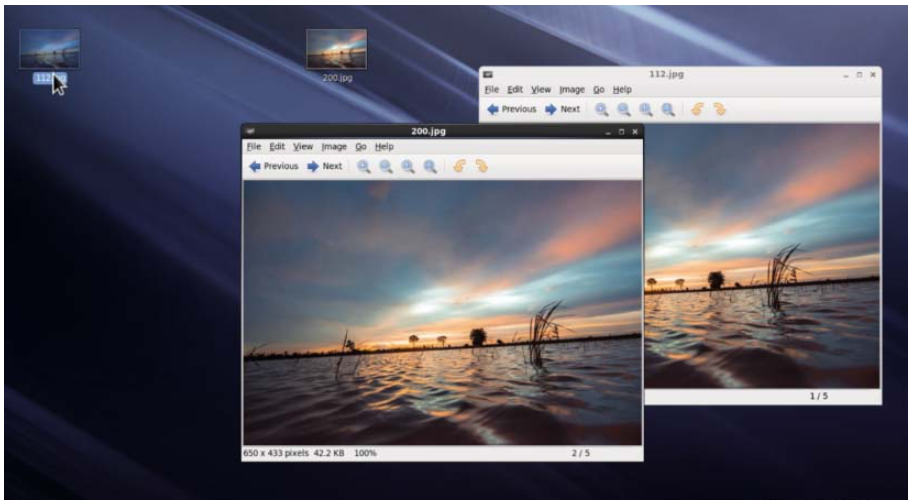Viewport: 912px width, 500px height.
Task: Open Image menu in 200.jpg window
Action: click(334, 147)
